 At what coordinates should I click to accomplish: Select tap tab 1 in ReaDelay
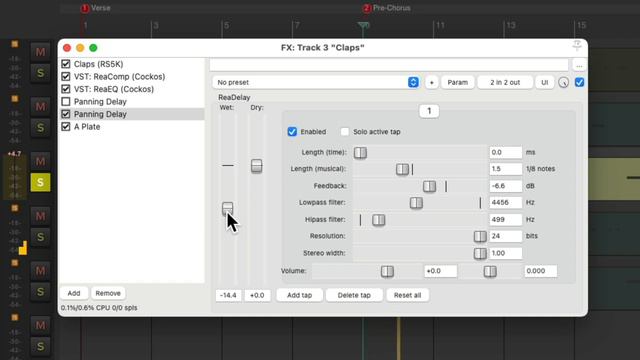pos(429,111)
